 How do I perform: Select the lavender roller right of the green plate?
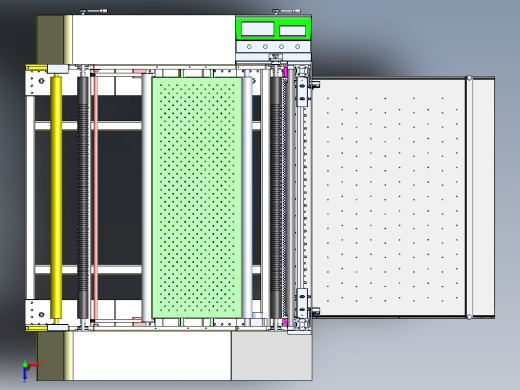point(247,197)
